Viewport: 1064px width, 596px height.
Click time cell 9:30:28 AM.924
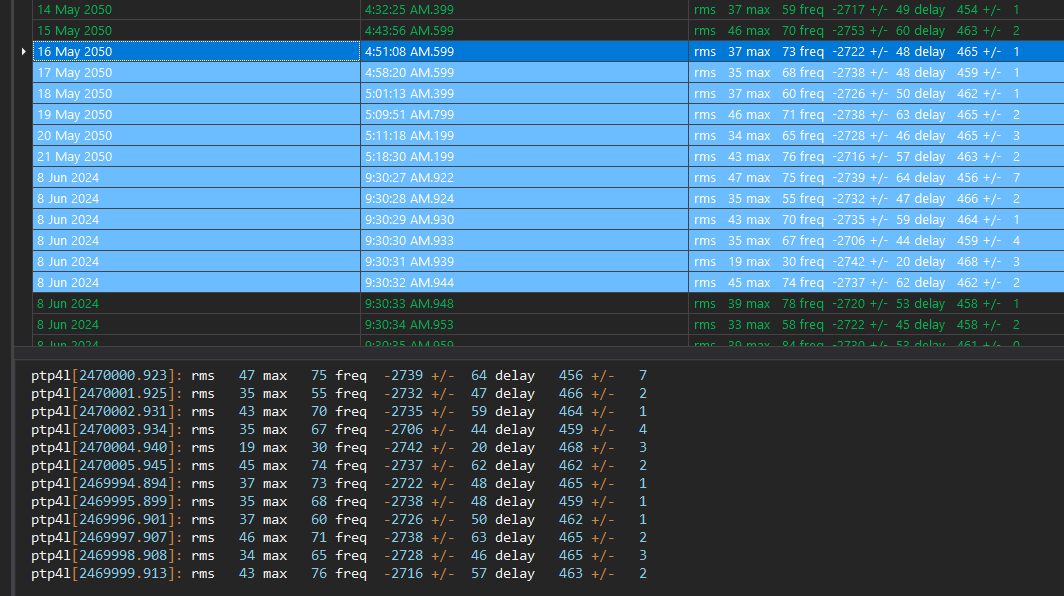(525, 199)
